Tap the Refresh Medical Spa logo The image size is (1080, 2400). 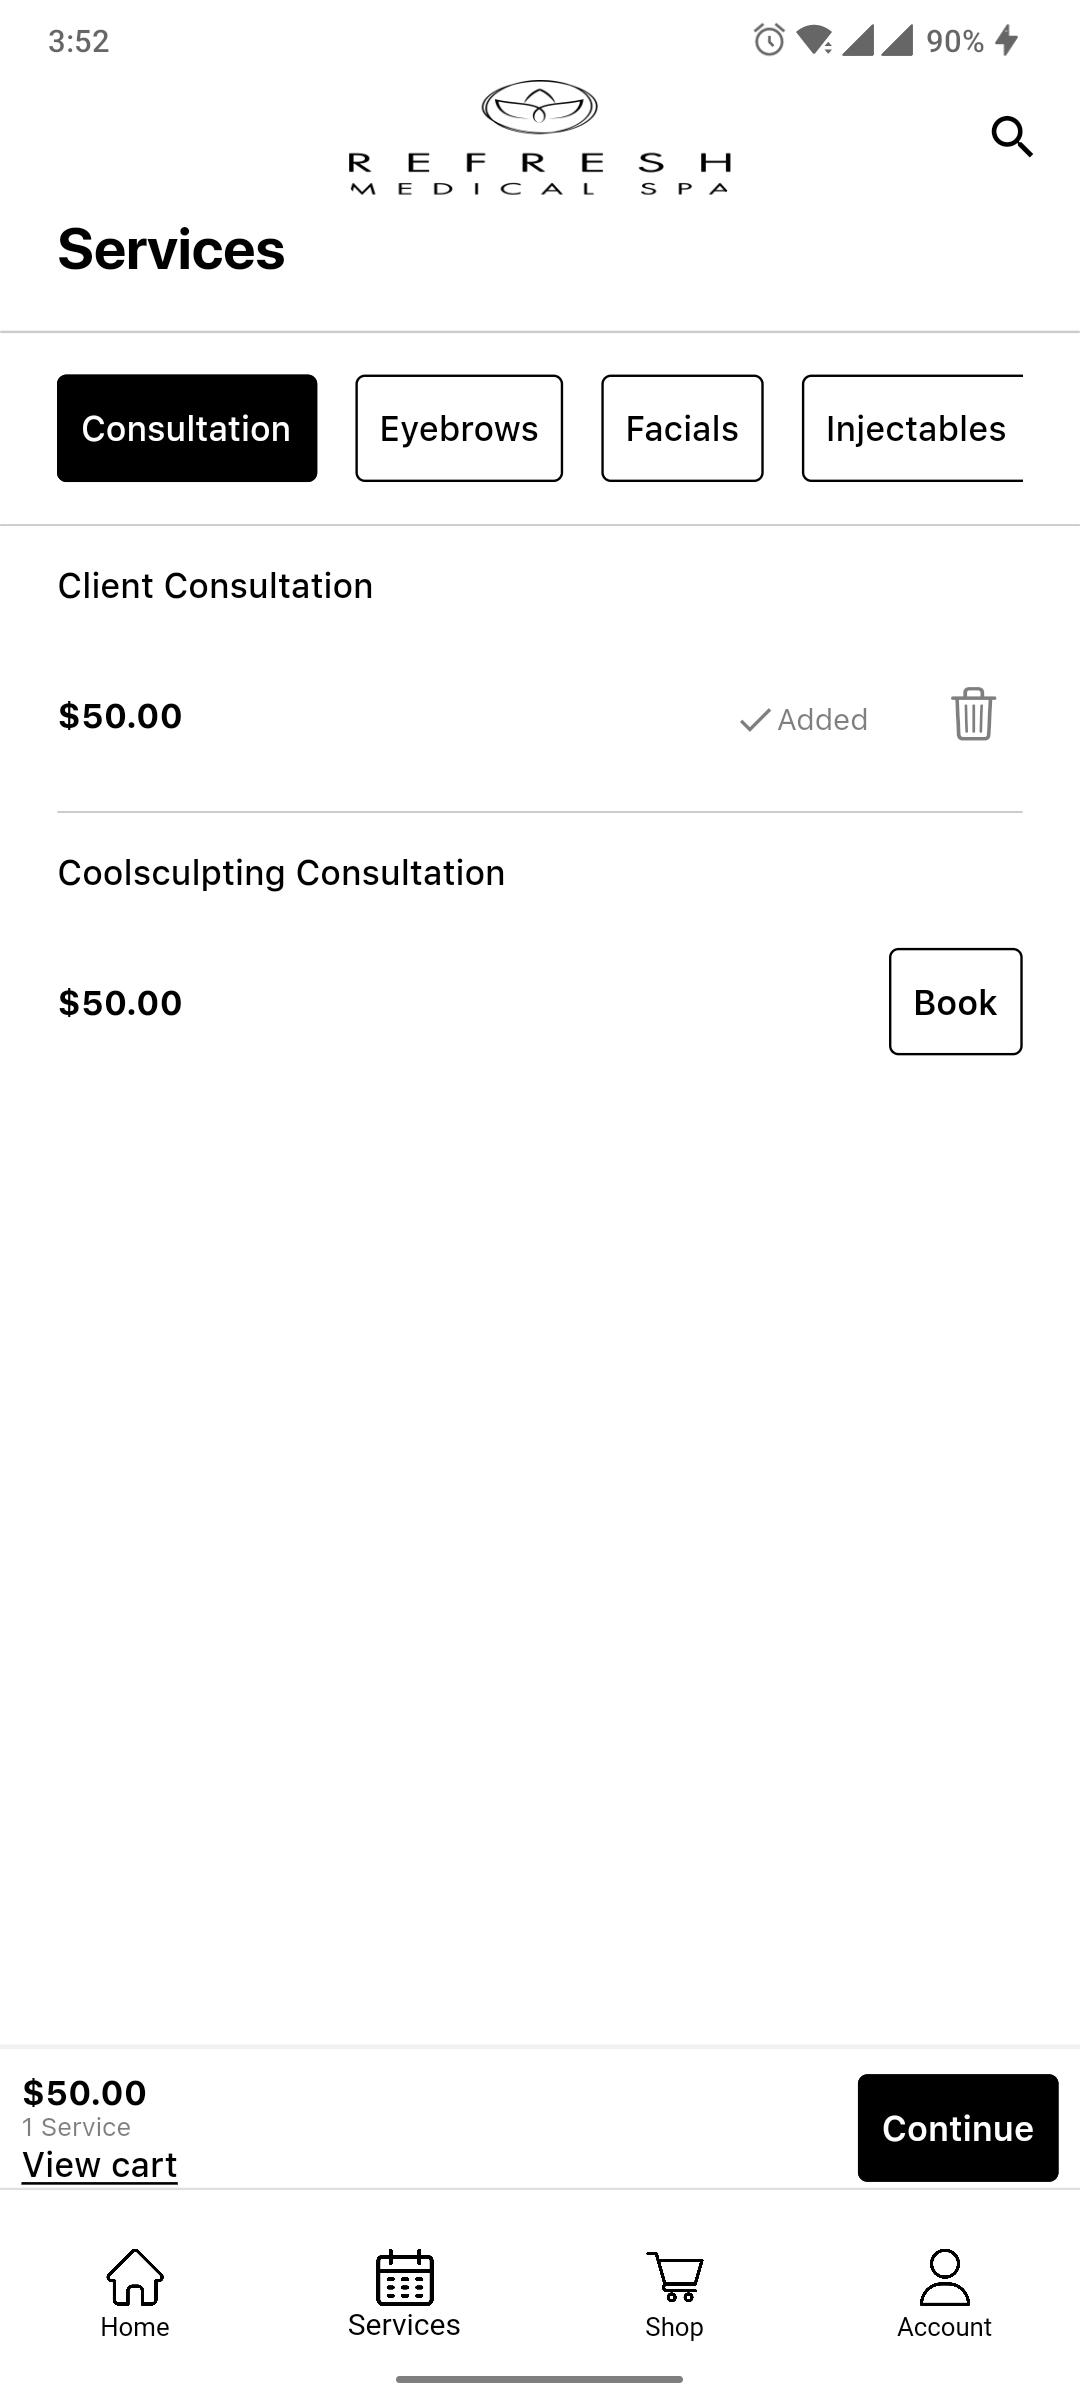(539, 138)
